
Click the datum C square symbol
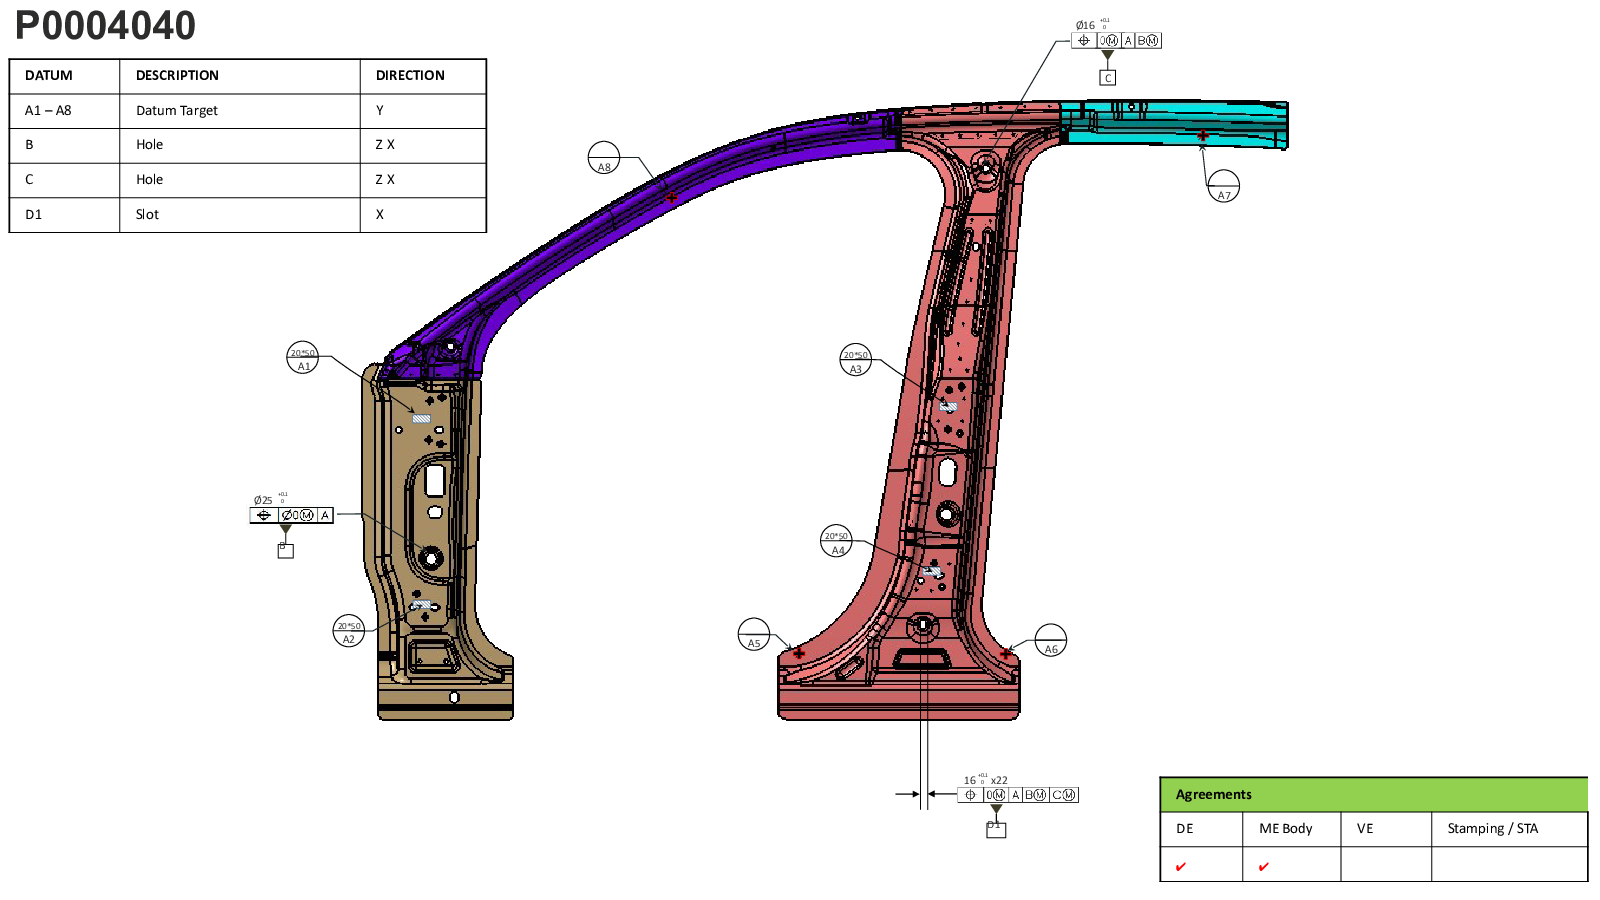(x=1107, y=78)
